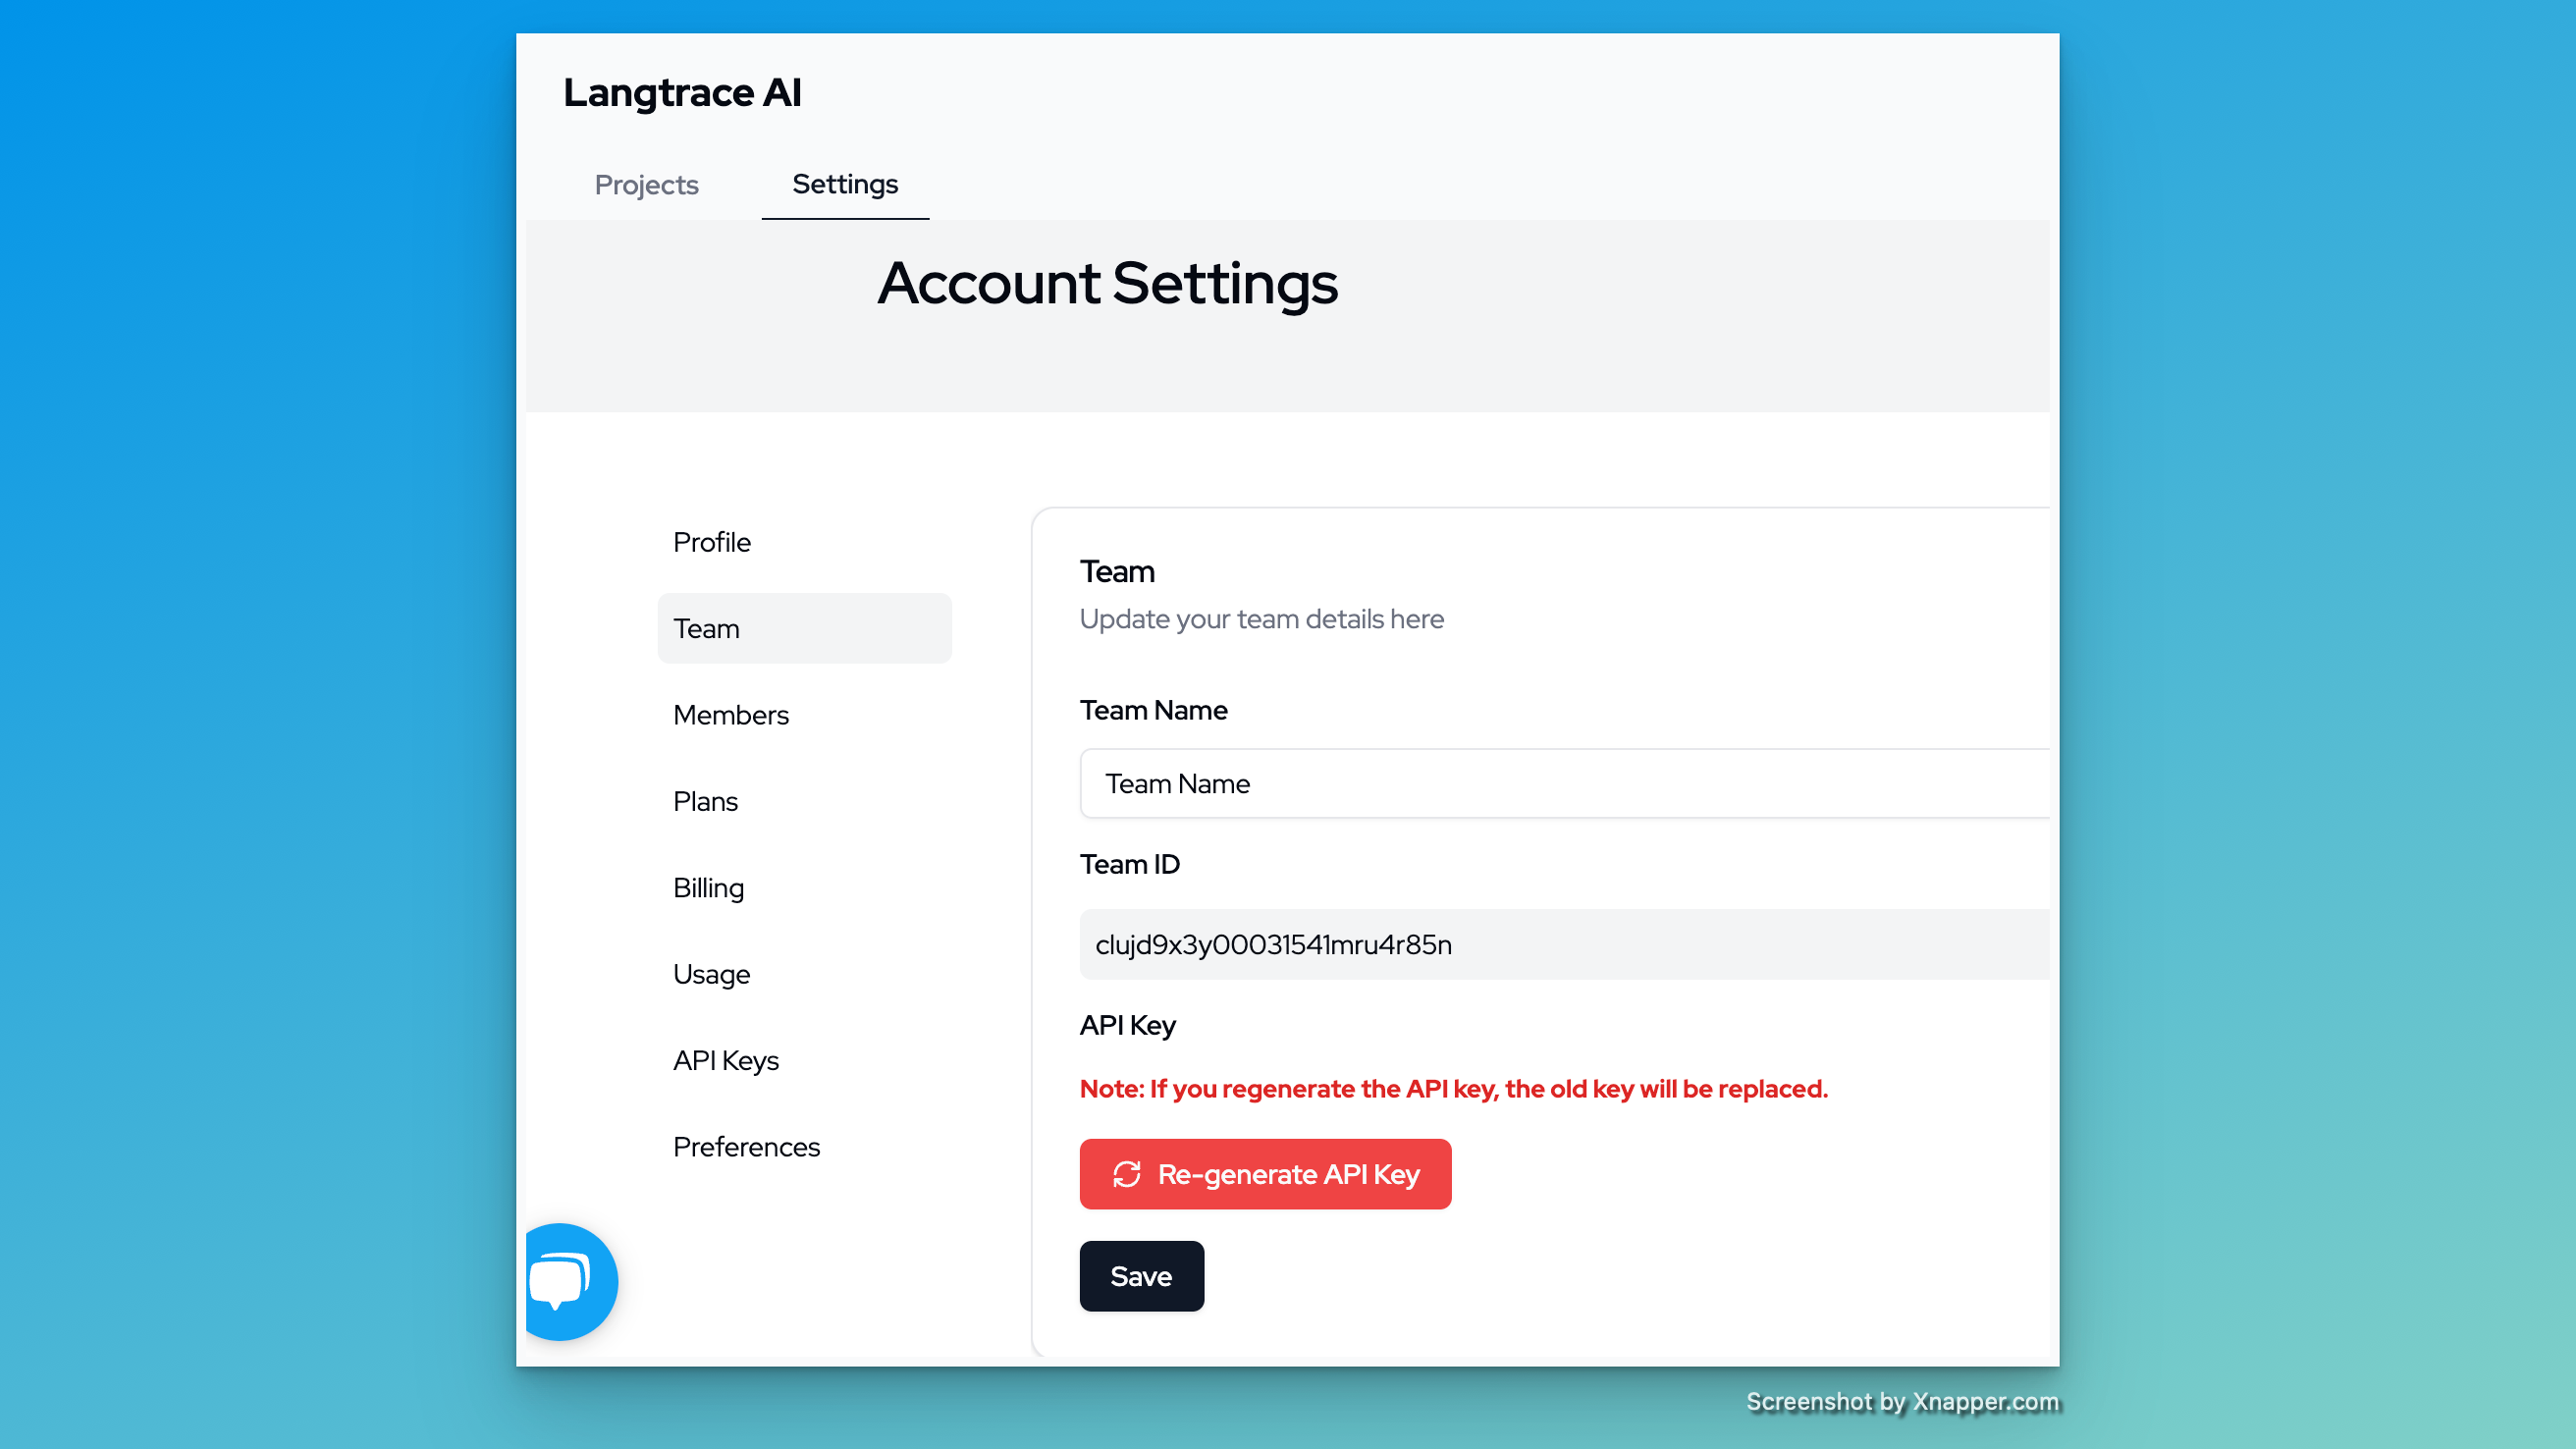Click the red API key warning note

(1453, 1088)
